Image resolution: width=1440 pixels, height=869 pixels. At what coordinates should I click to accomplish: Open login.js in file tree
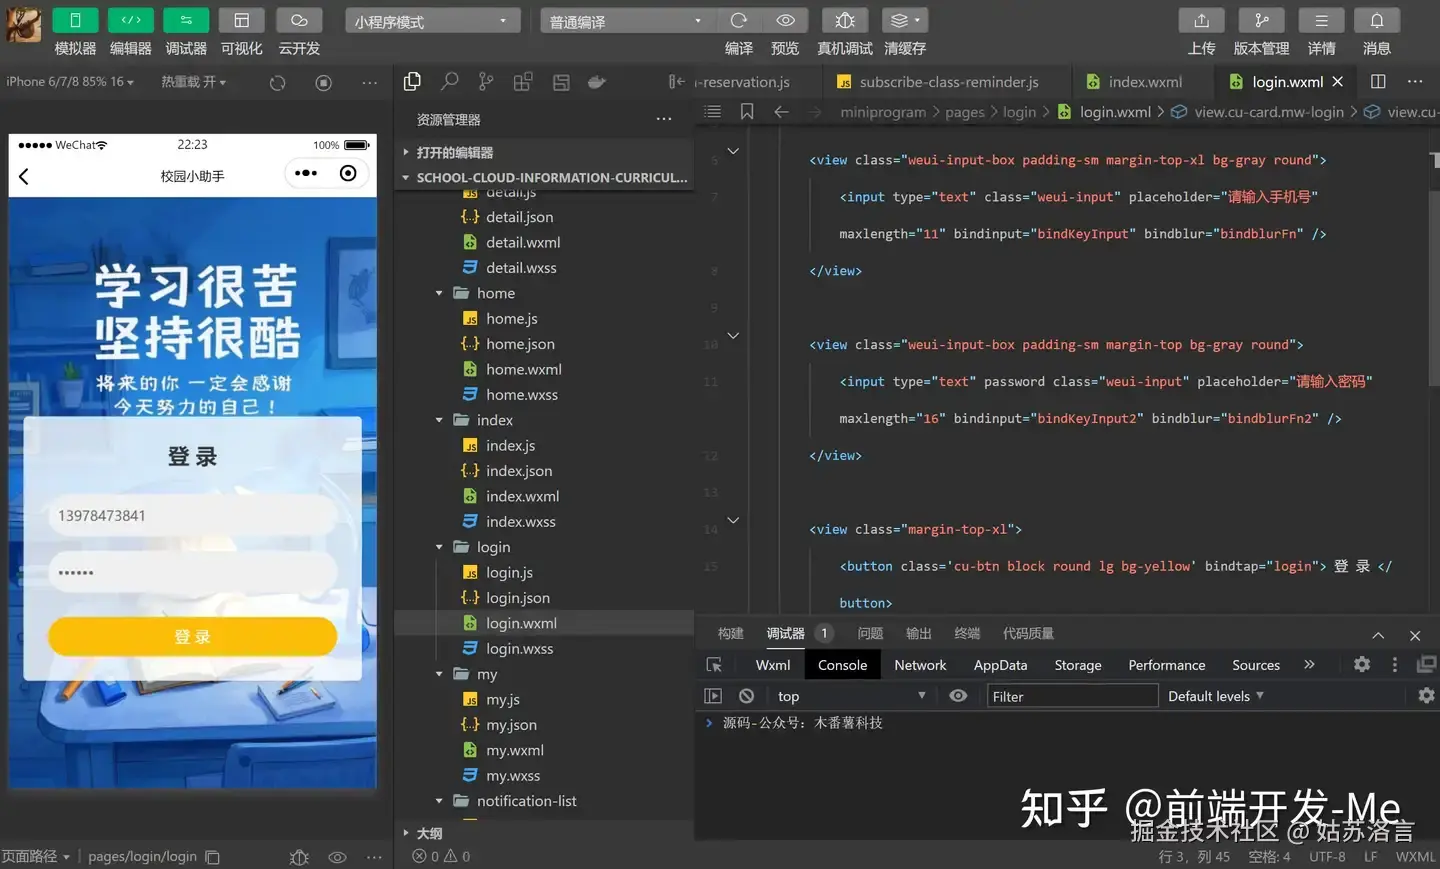pyautogui.click(x=509, y=572)
